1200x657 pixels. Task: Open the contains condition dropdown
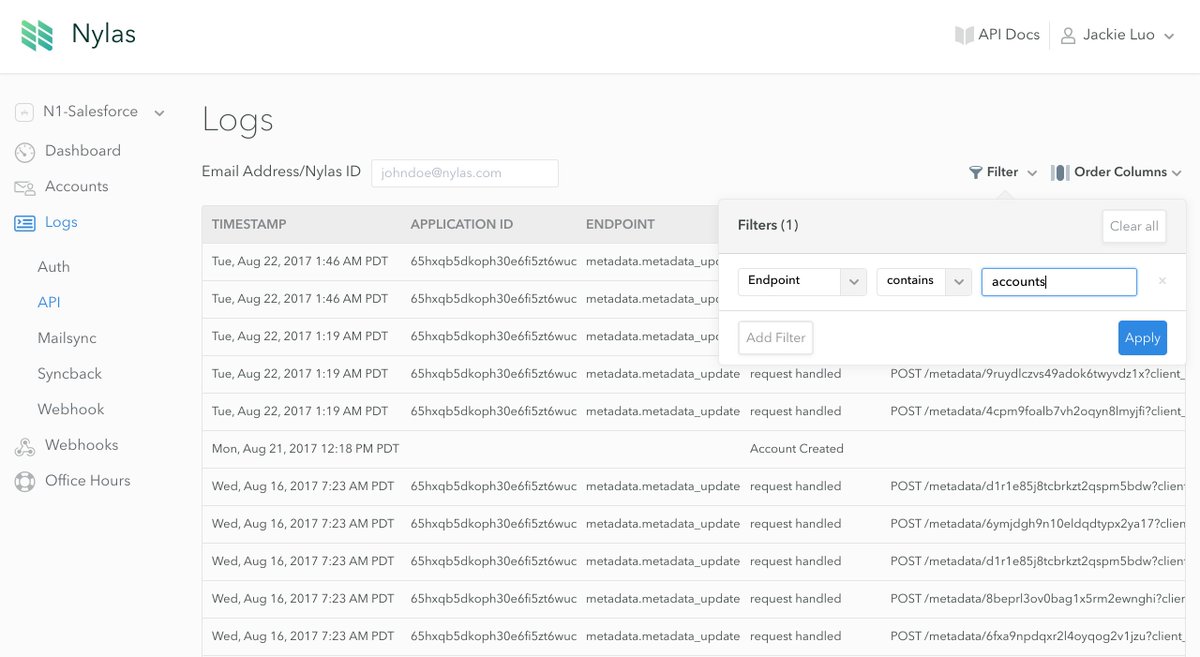coord(959,281)
